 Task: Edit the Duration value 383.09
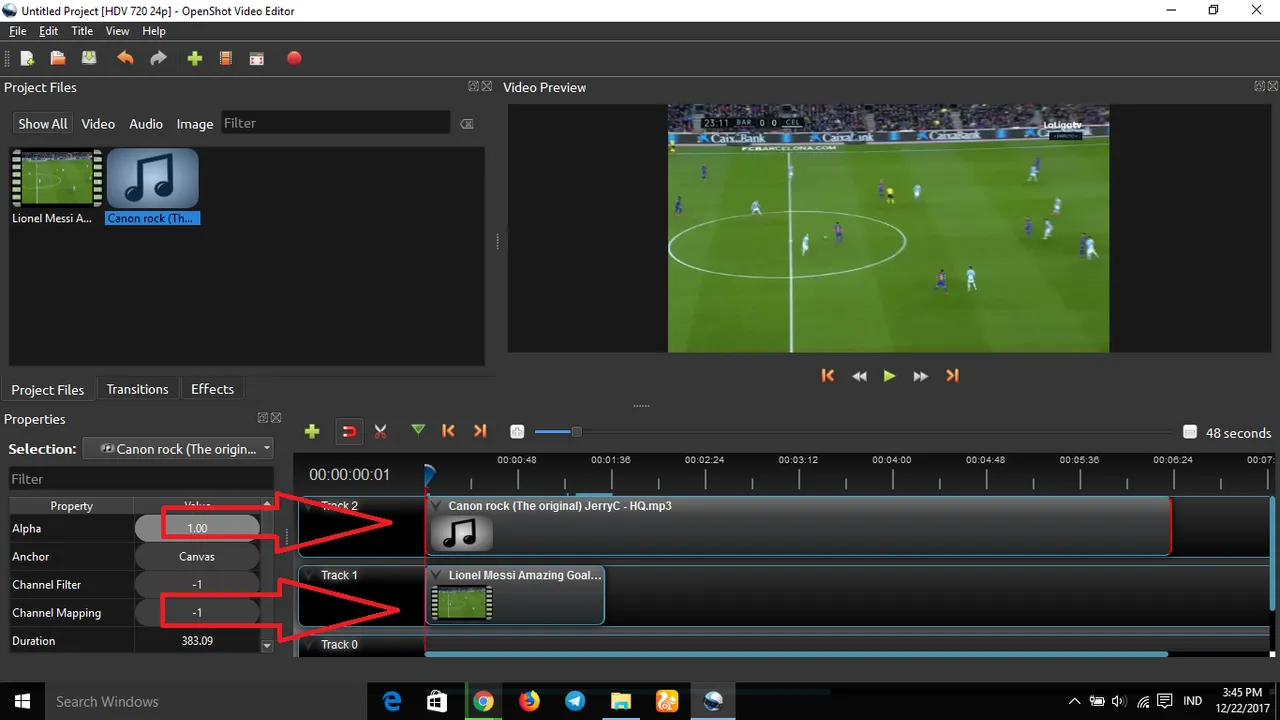click(x=197, y=640)
